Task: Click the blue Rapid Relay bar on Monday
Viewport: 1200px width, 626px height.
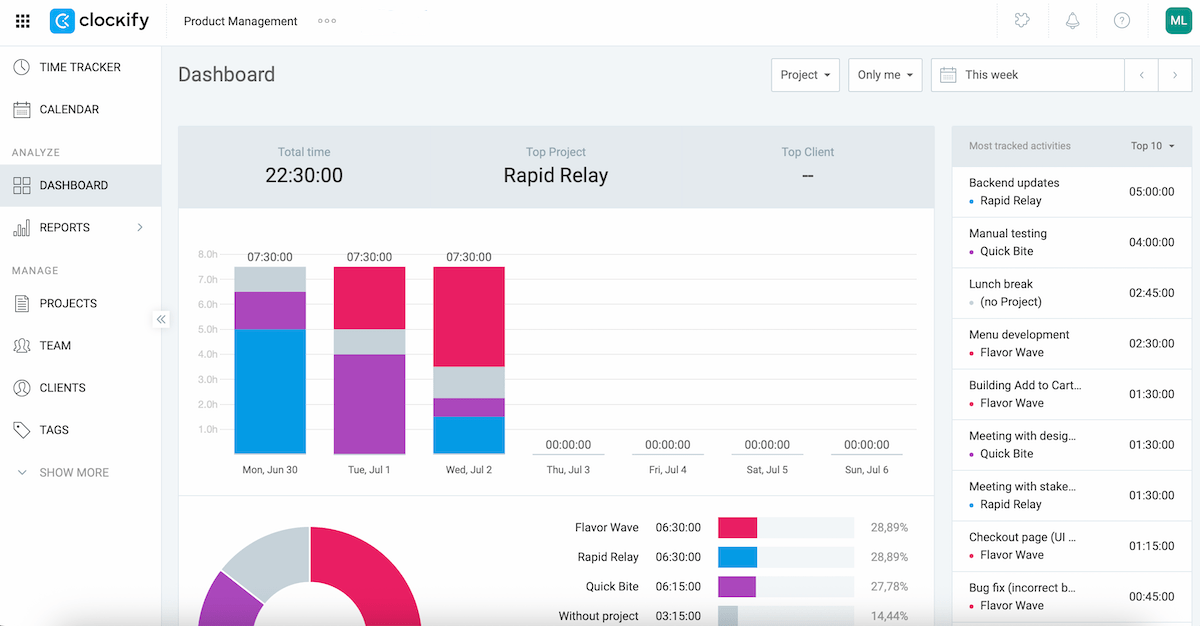Action: 270,391
